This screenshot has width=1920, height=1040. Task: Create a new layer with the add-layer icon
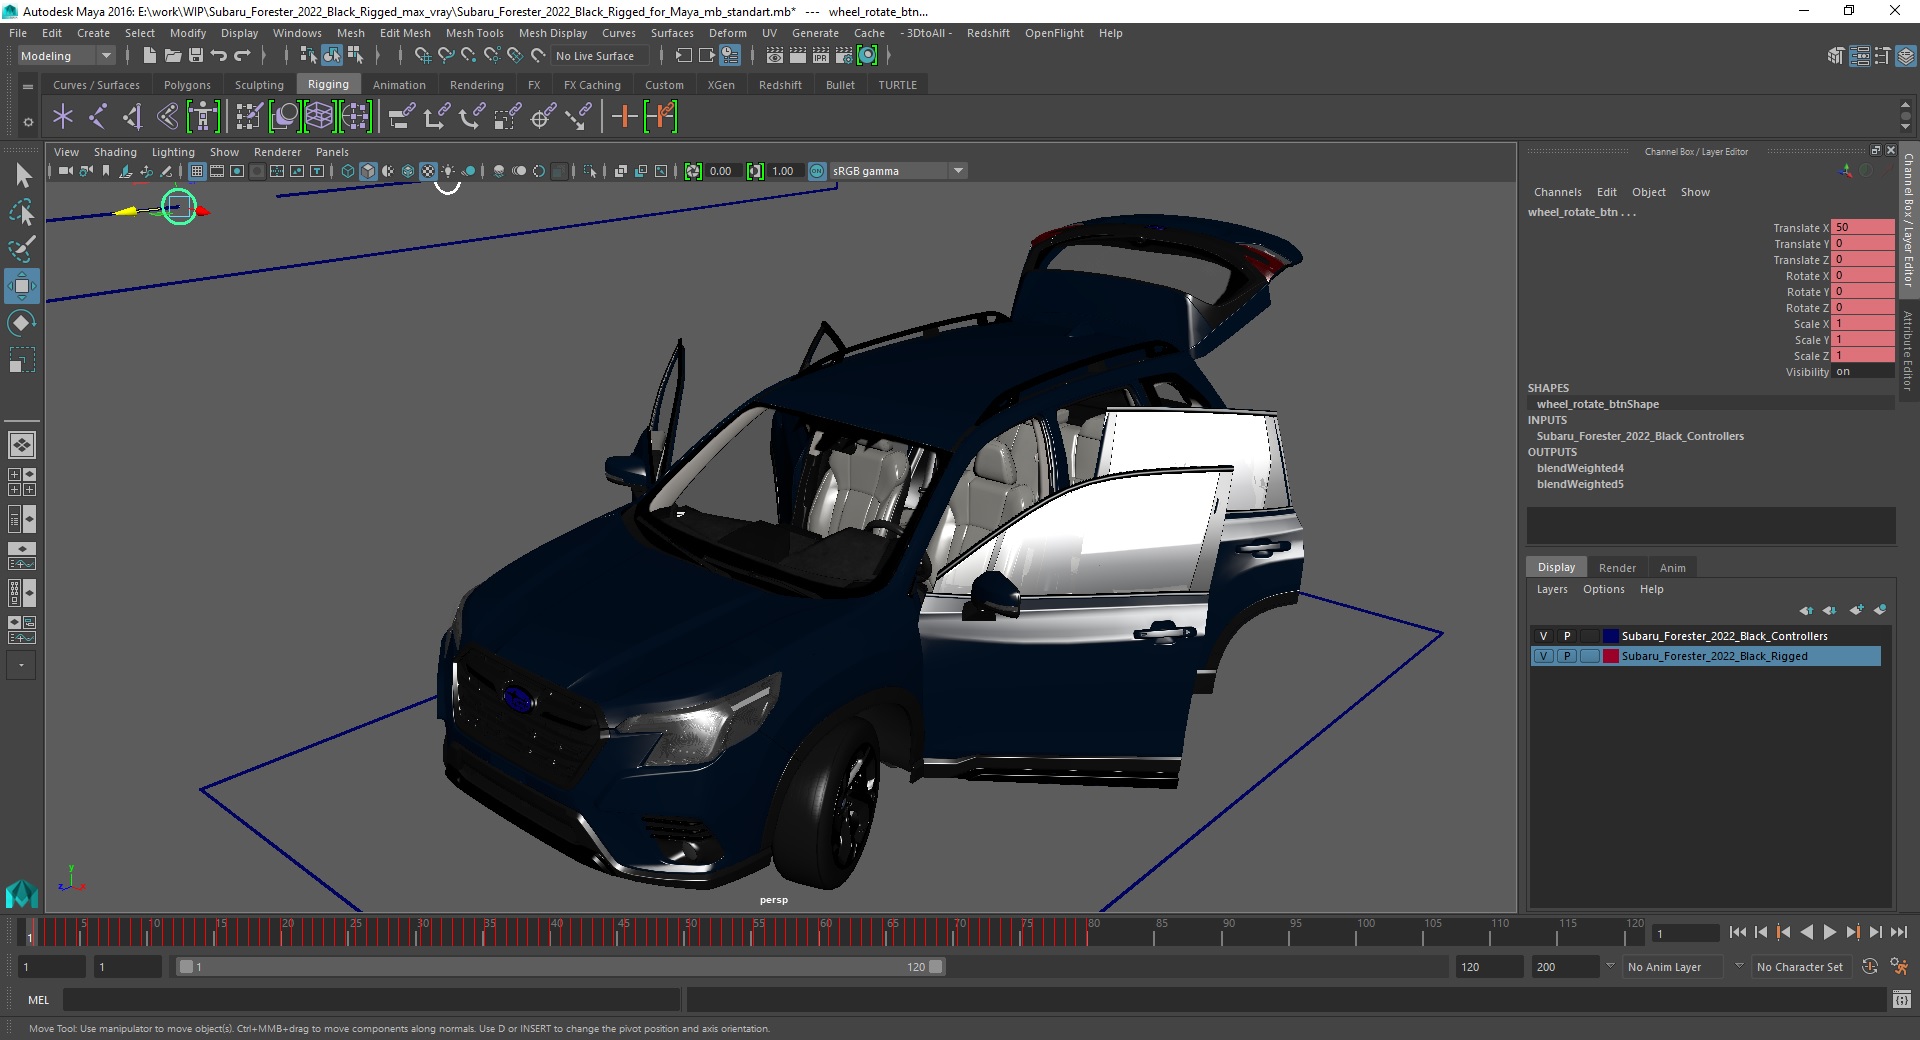click(1857, 610)
